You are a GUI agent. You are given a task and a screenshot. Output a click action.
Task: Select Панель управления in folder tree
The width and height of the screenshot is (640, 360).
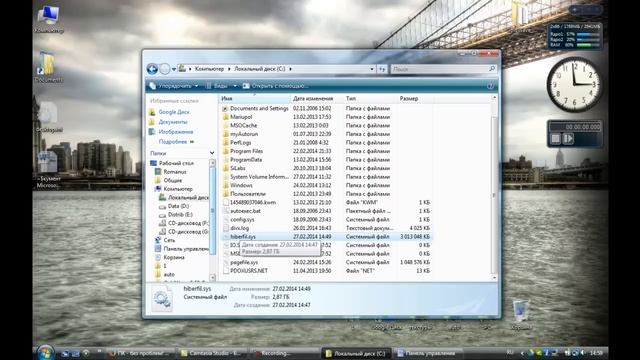click(x=186, y=249)
